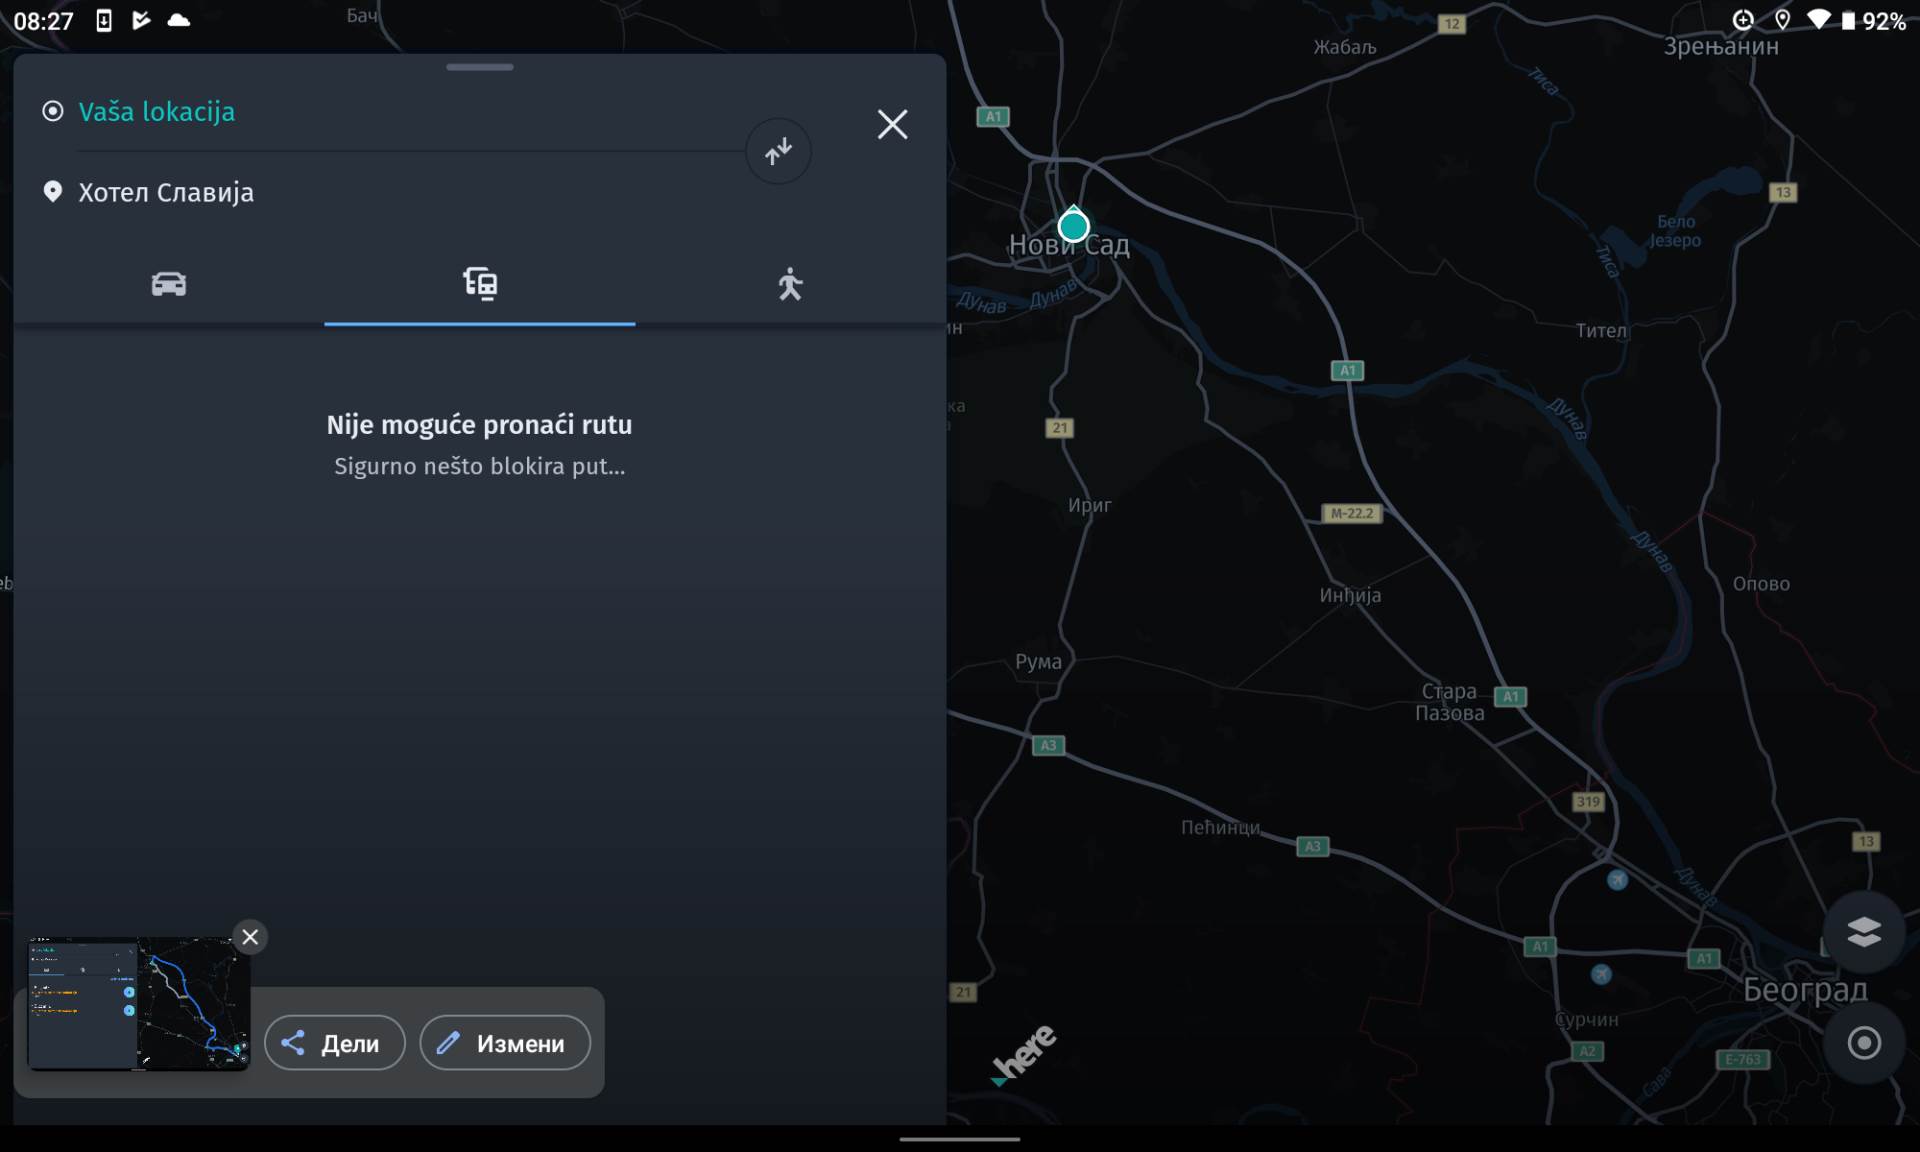Center map on current position
Screen dimensions: 1920x1152
pos(1863,1043)
